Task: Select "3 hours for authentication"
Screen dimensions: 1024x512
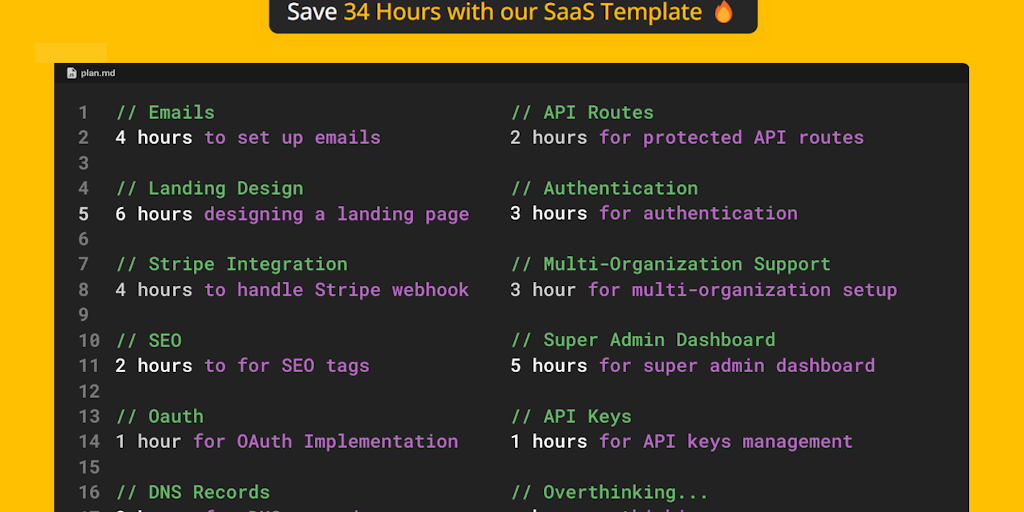Action: tap(654, 214)
